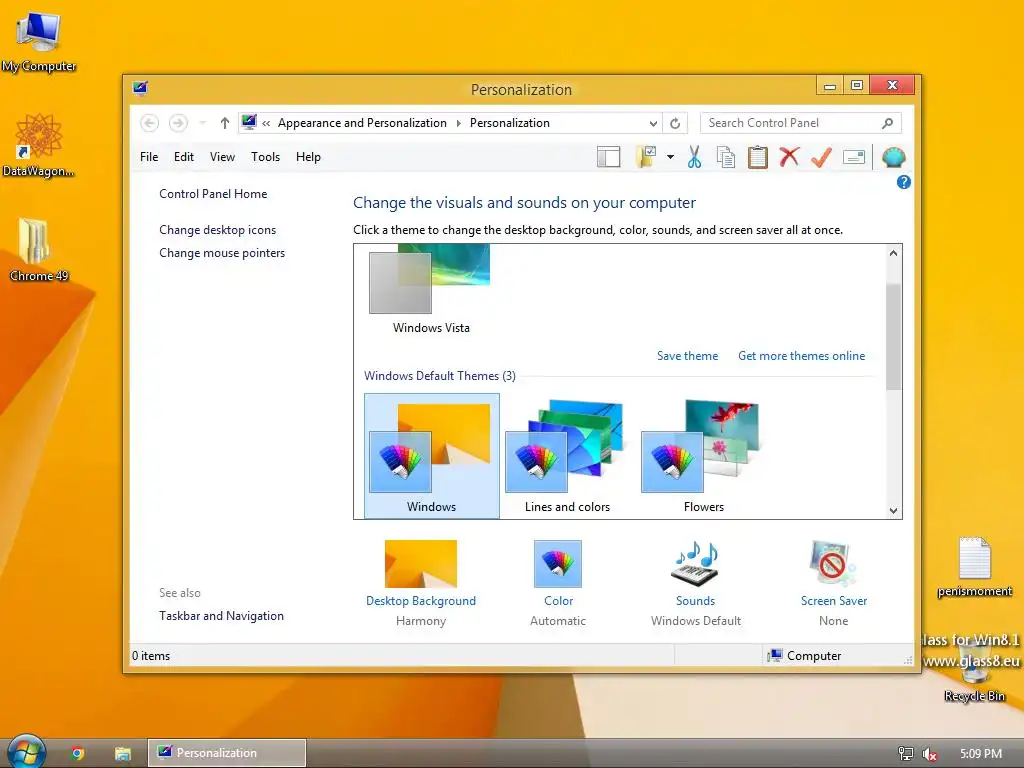Click the muted volume tray icon
This screenshot has height=768, width=1024.
pos(929,754)
